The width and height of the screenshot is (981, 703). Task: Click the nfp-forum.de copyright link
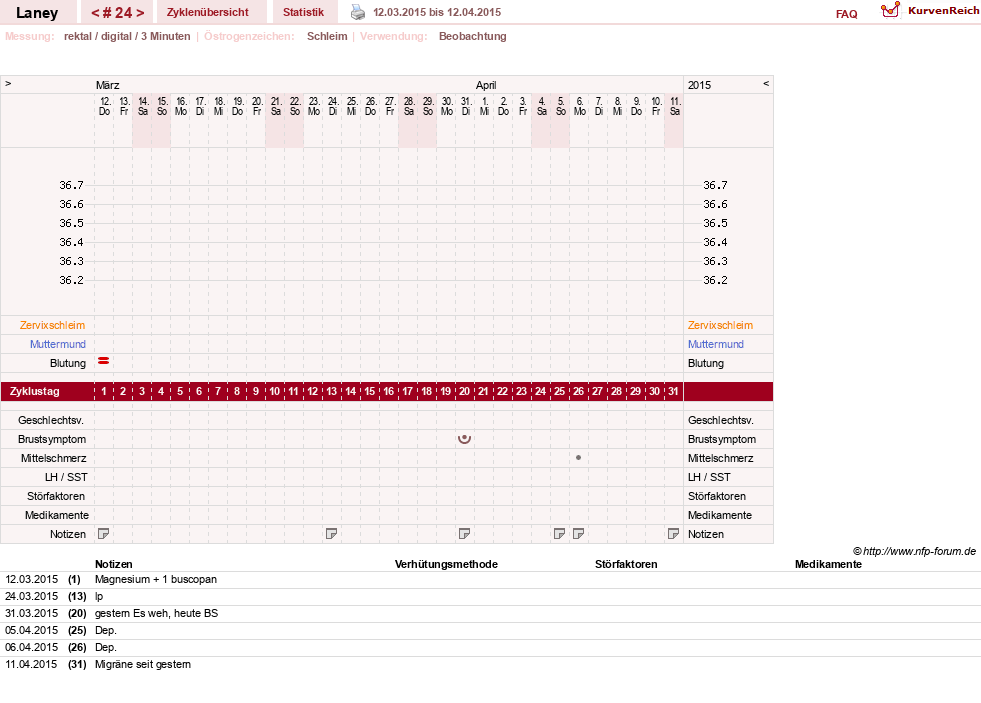tap(914, 551)
